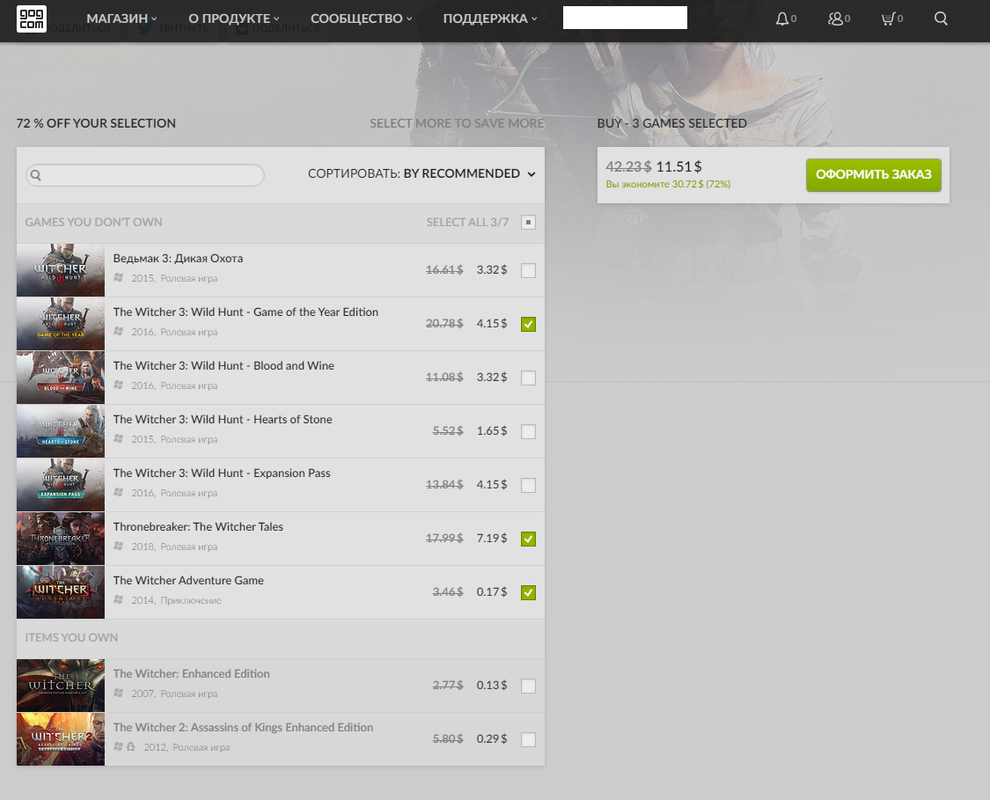This screenshot has width=990, height=800.
Task: Open The Witcher 3 Game of the Year Edition title
Action: pos(246,312)
